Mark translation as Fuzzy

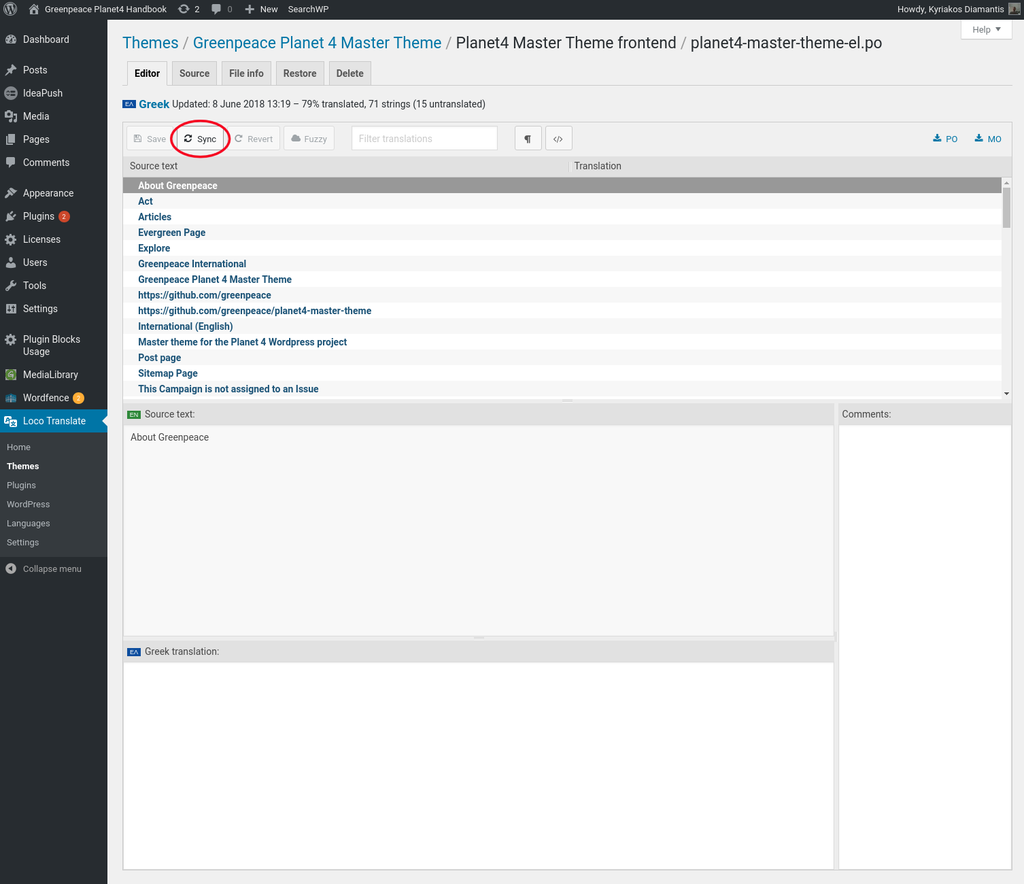tap(309, 138)
